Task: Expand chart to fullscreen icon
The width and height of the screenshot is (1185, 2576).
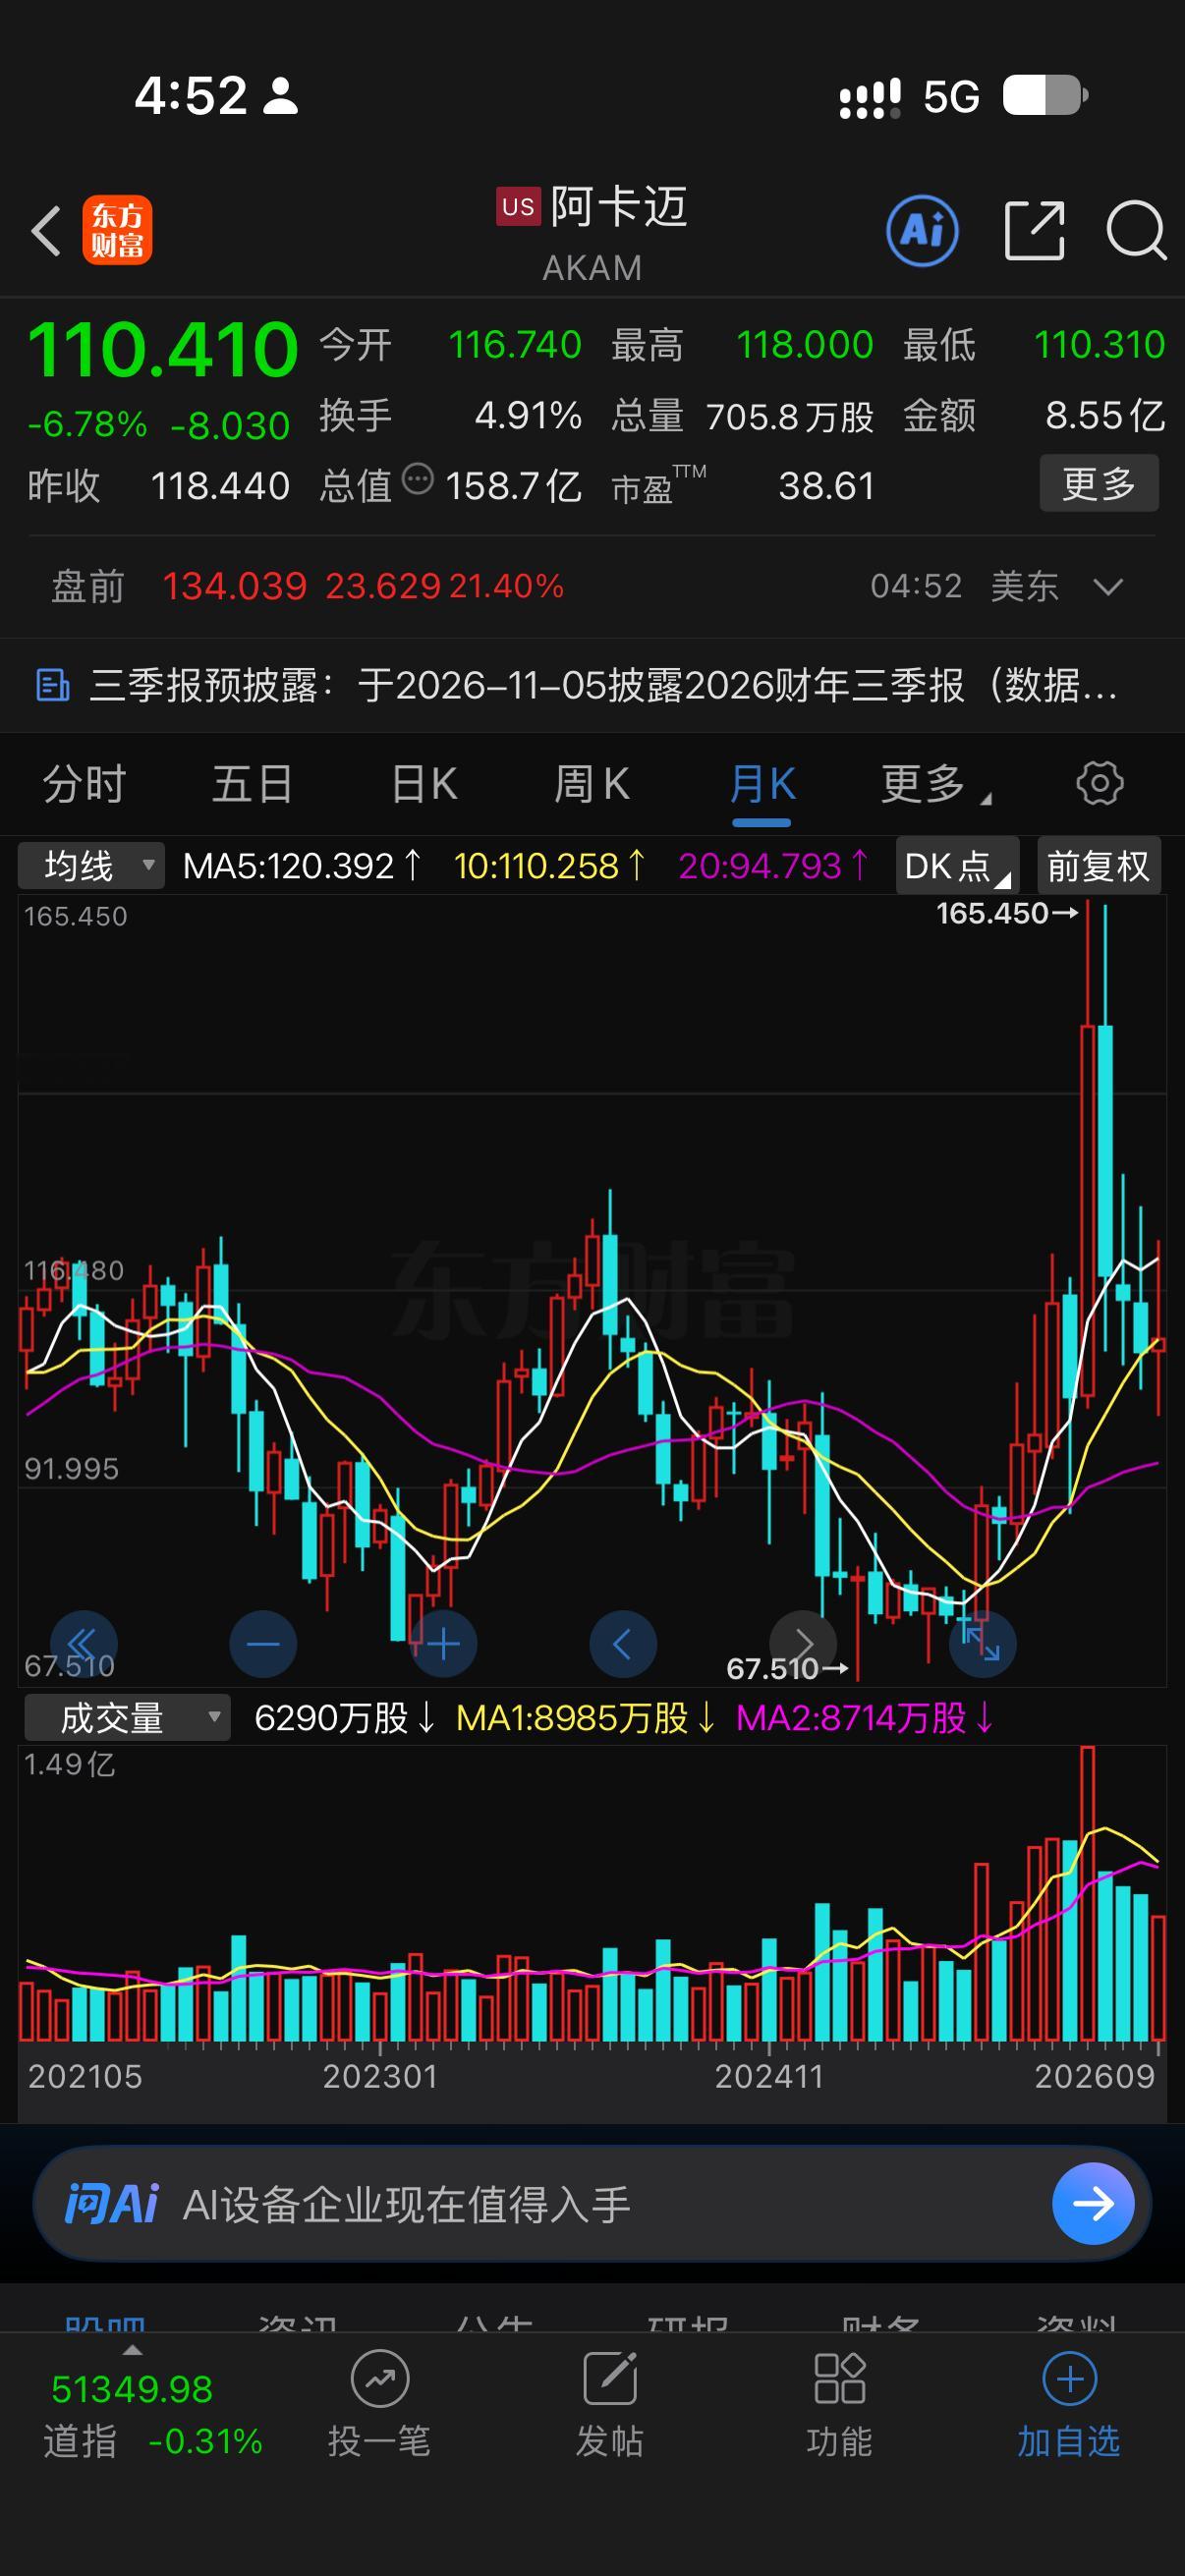Action: (983, 1643)
